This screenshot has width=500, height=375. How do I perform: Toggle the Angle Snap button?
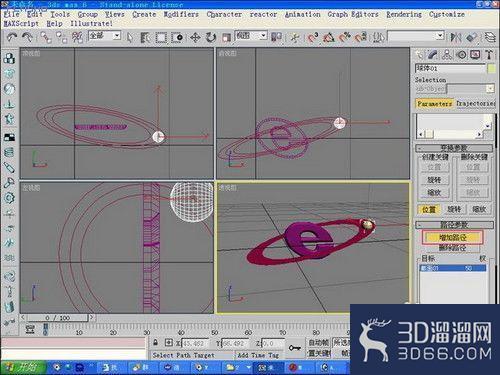pyautogui.click(x=328, y=37)
